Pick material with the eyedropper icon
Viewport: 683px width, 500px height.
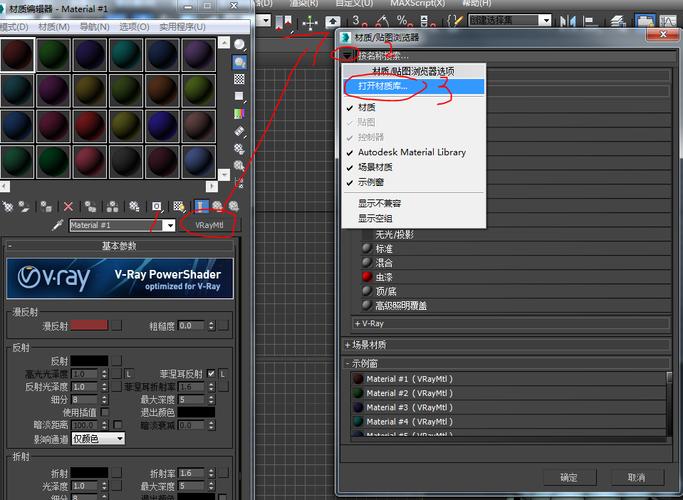57,225
